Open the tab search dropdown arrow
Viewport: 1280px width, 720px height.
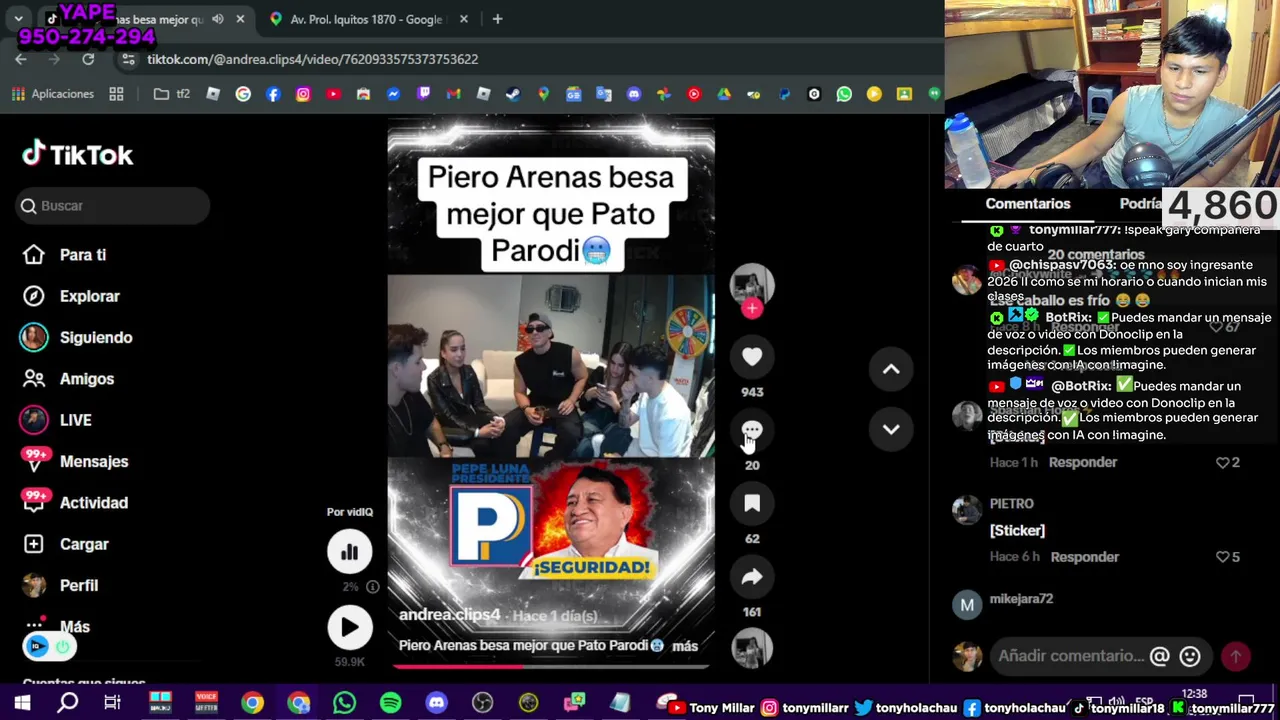point(18,19)
